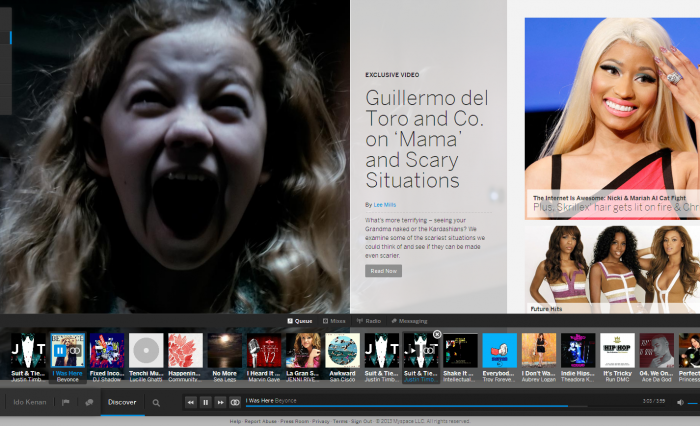Skip to previous track in player bar
The width and height of the screenshot is (700, 426).
coord(191,402)
